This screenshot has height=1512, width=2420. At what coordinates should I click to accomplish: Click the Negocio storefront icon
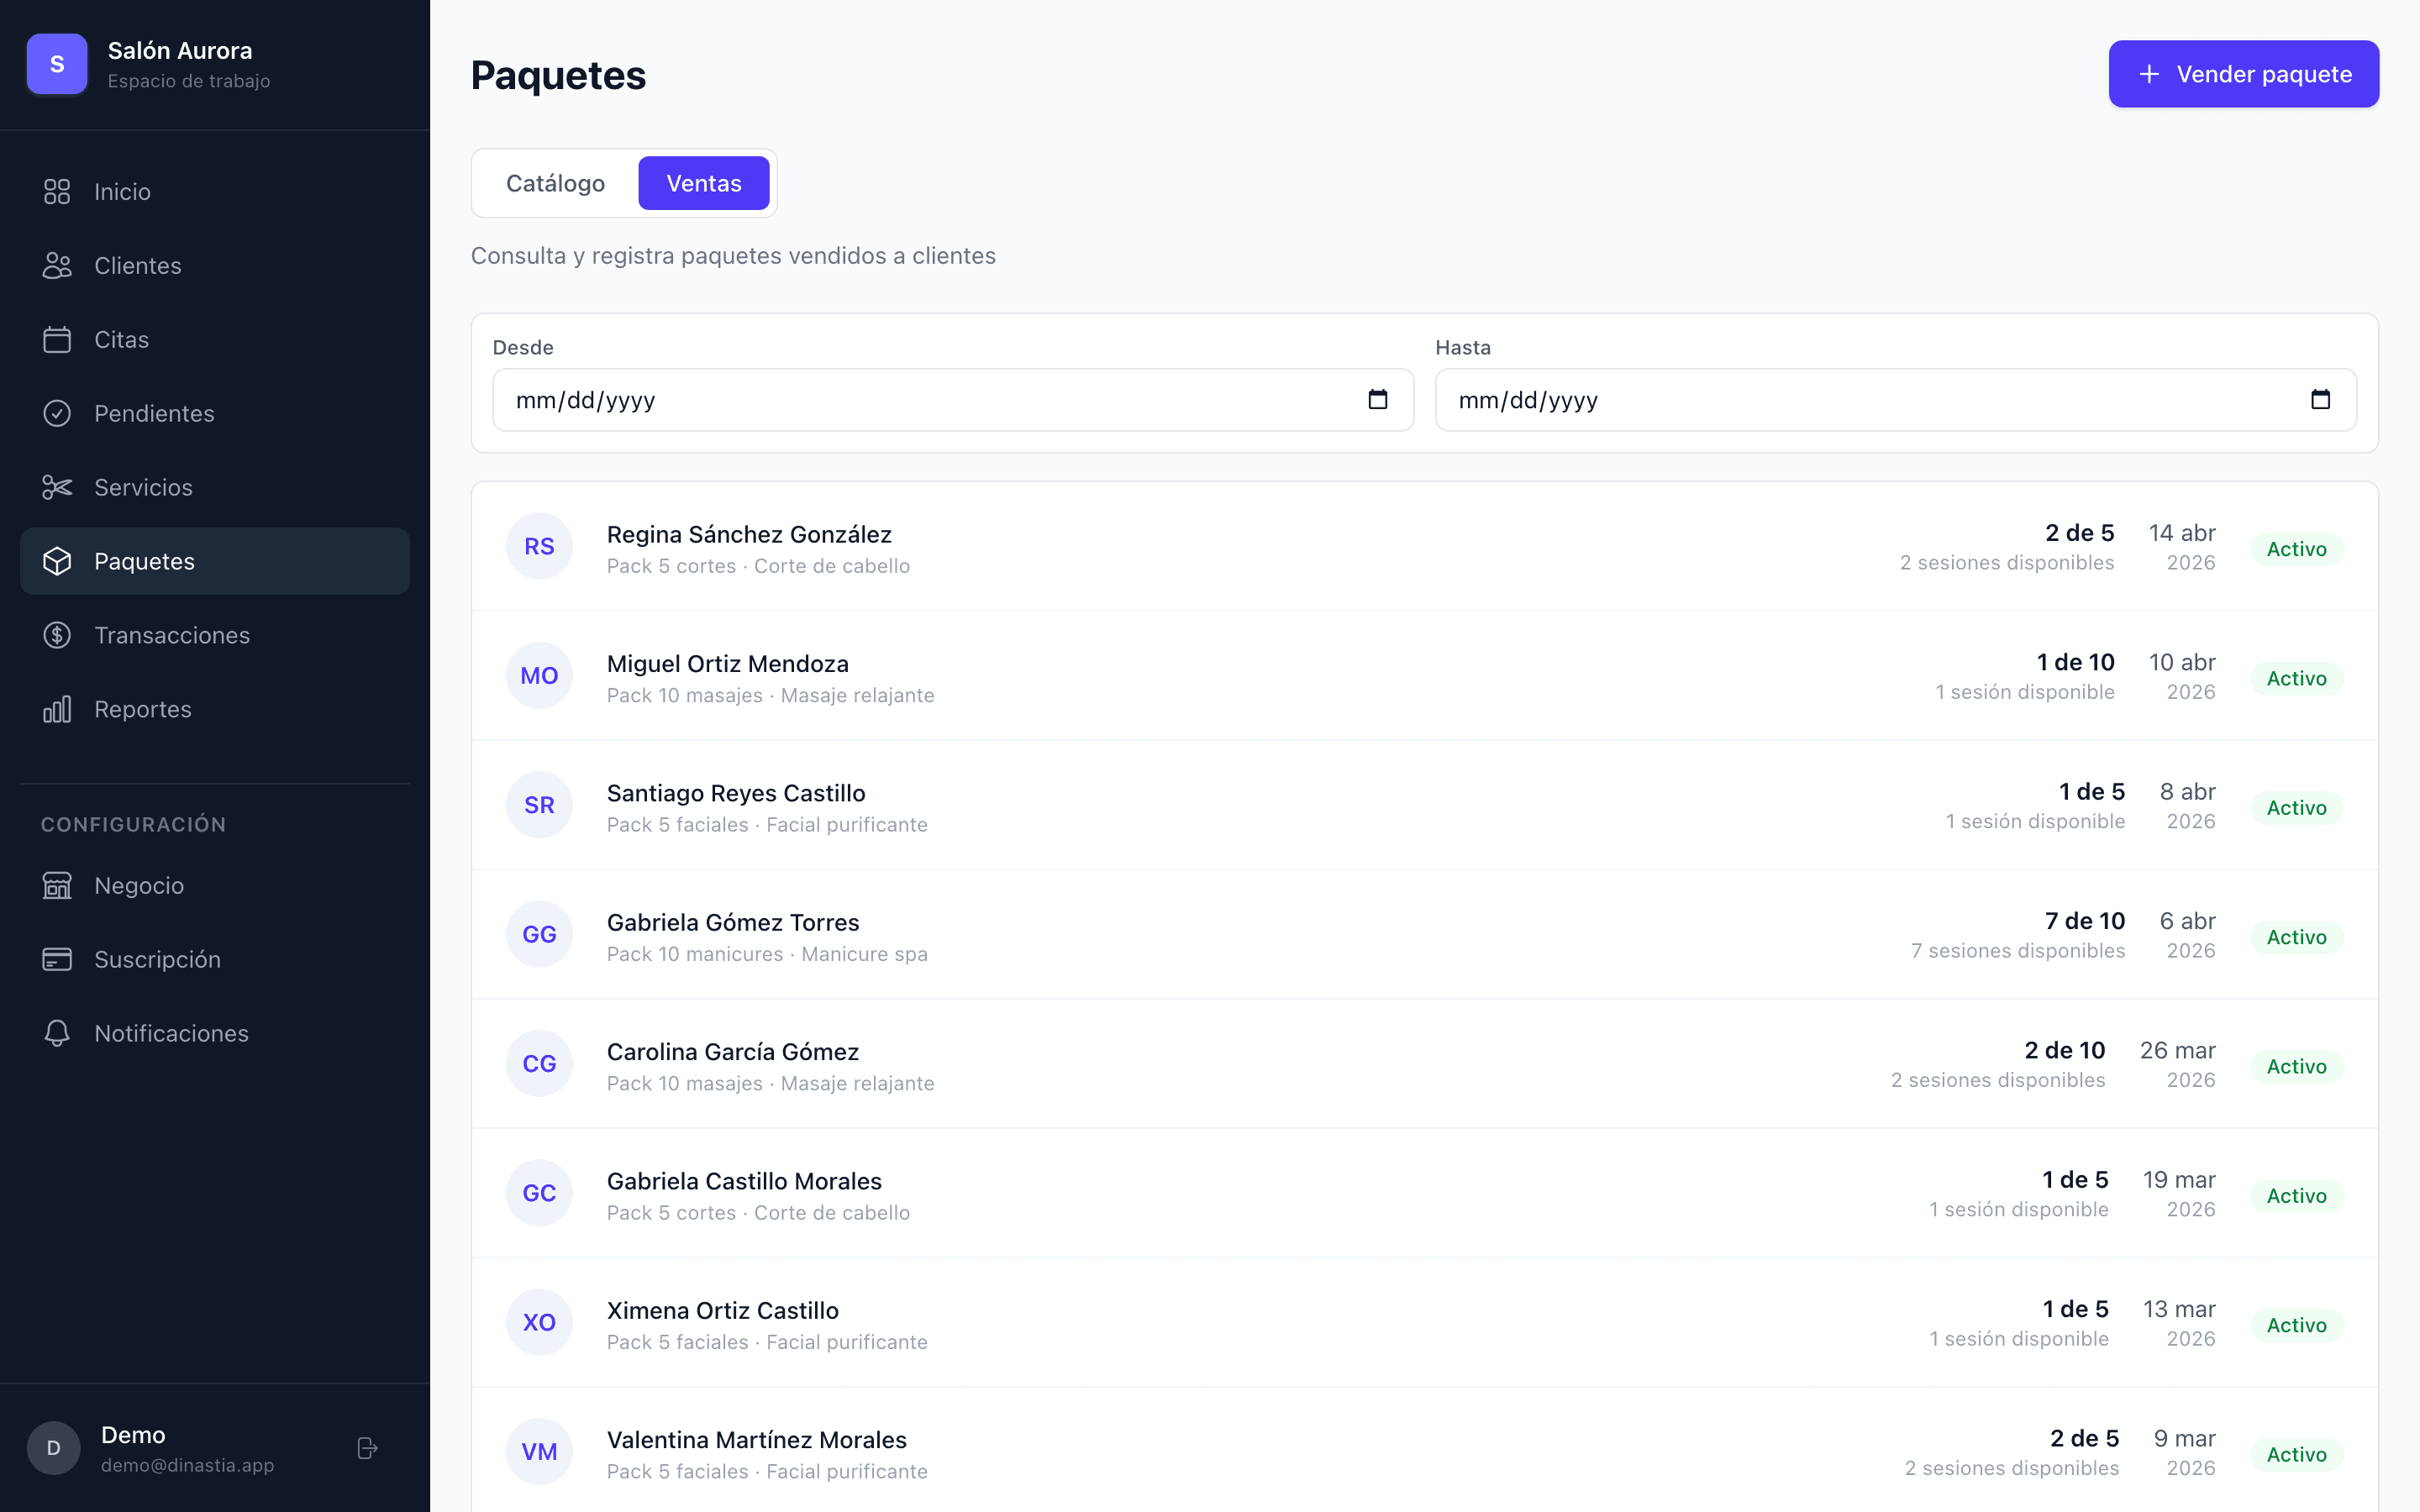pyautogui.click(x=57, y=886)
